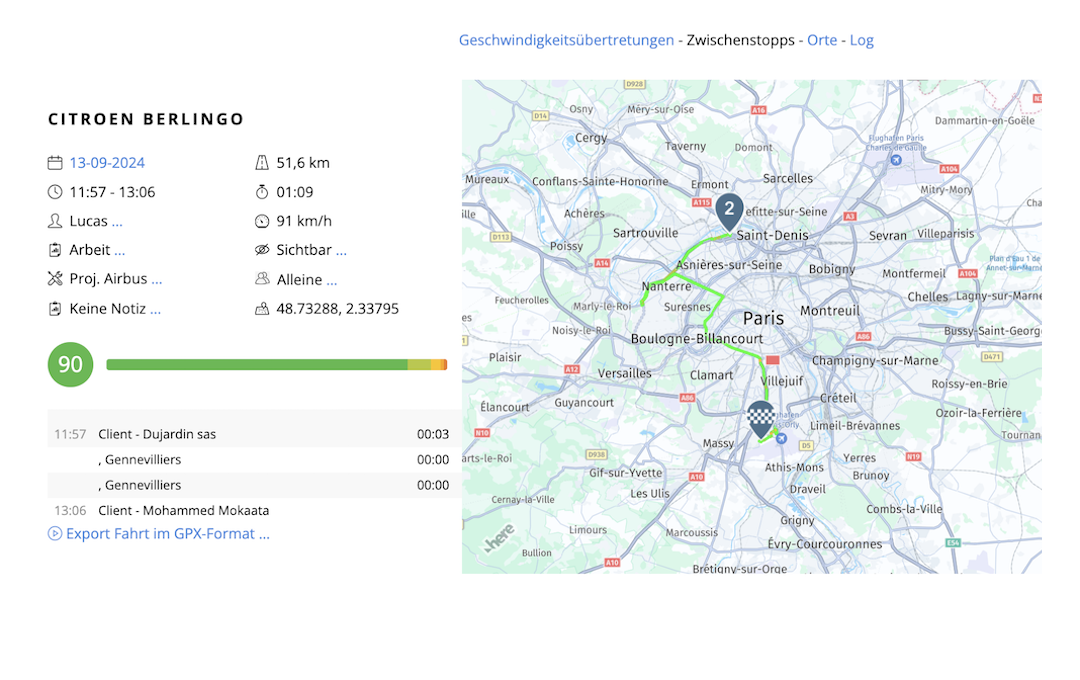Change trip type via dots after Arbeit

120,251
